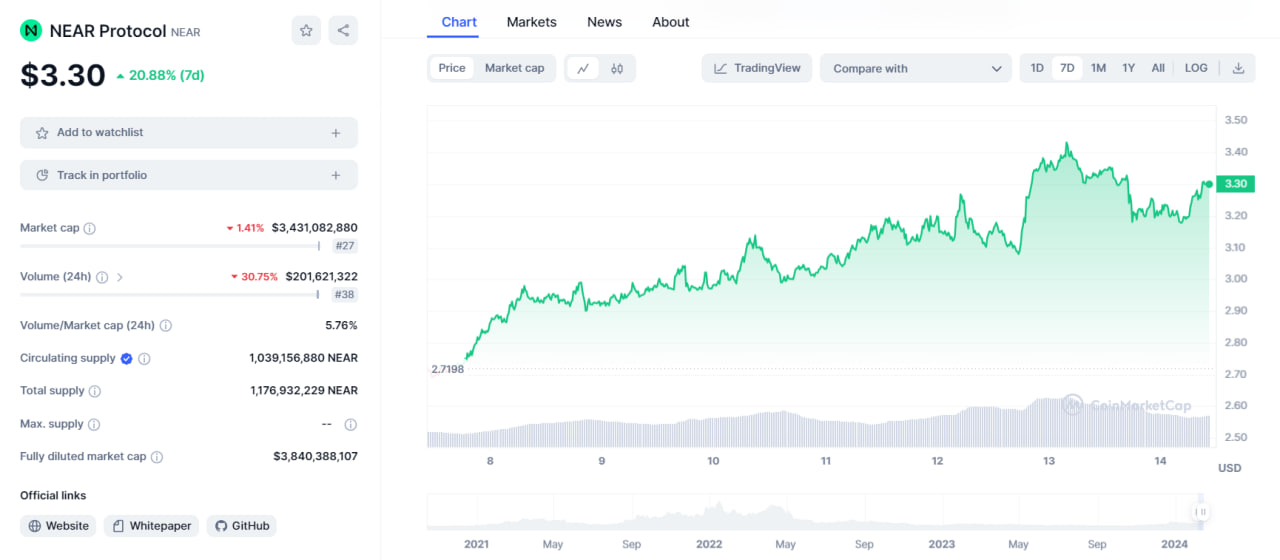
Task: Expand Add to watlist plus button
Action: 336,133
